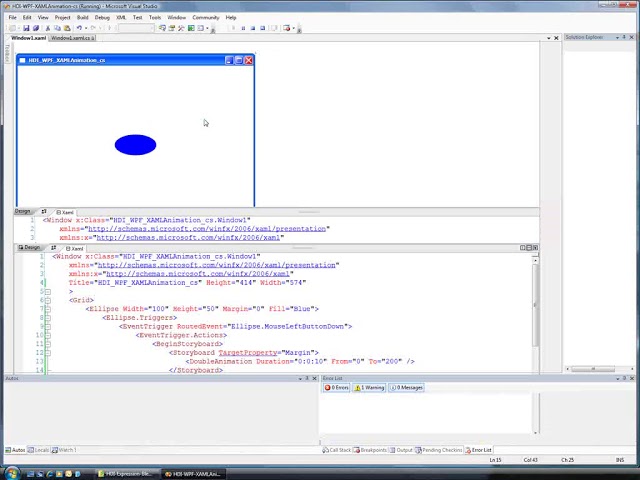Image resolution: width=640 pixels, height=480 pixels.
Task: Open Solution Explorer via toolbar icon
Action: pyautogui.click(x=162, y=28)
